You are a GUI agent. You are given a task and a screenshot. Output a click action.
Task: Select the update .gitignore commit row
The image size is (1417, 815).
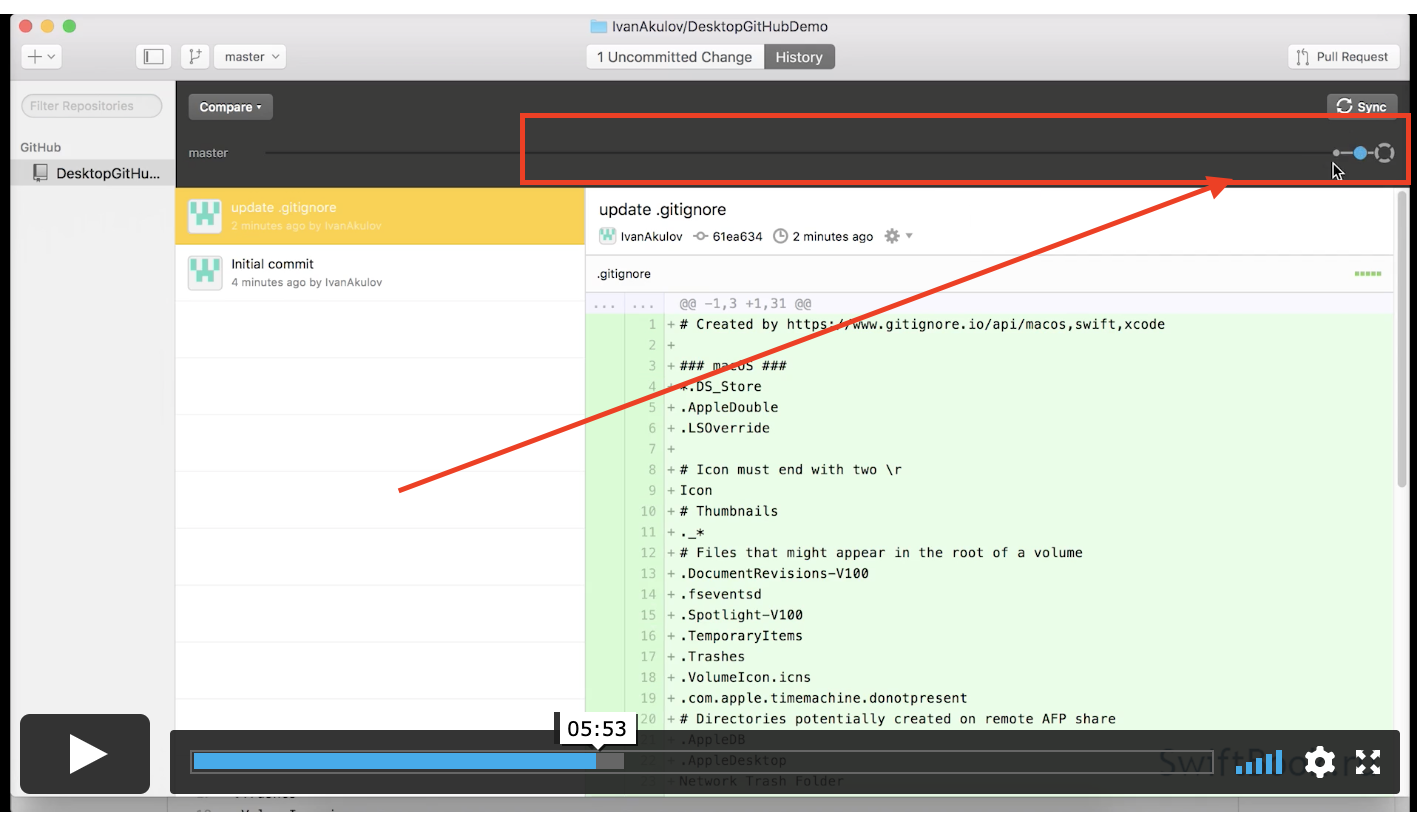pos(380,216)
